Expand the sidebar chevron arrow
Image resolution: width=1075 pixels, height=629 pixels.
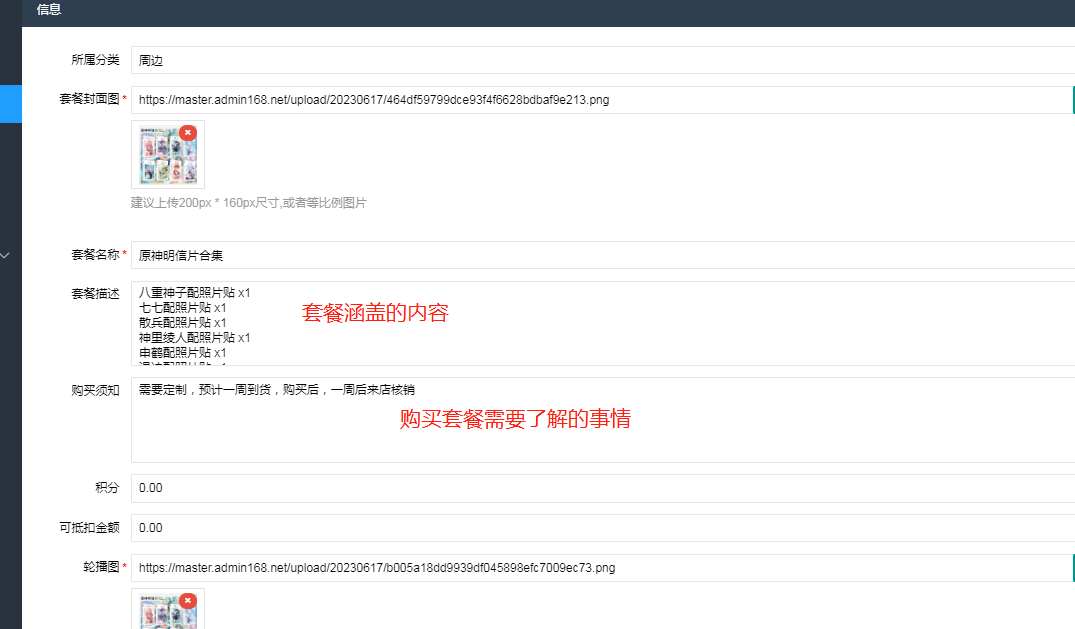click(x=5, y=255)
